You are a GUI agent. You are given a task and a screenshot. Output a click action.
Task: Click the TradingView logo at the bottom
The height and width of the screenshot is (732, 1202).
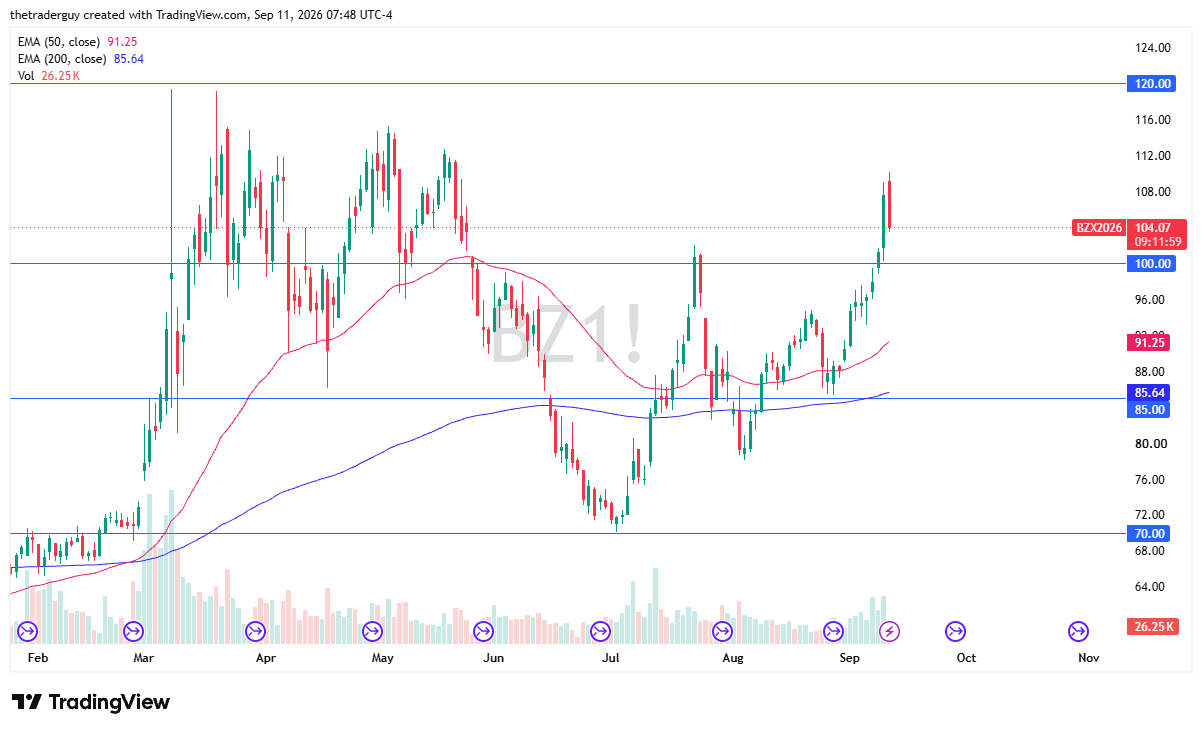[91, 702]
